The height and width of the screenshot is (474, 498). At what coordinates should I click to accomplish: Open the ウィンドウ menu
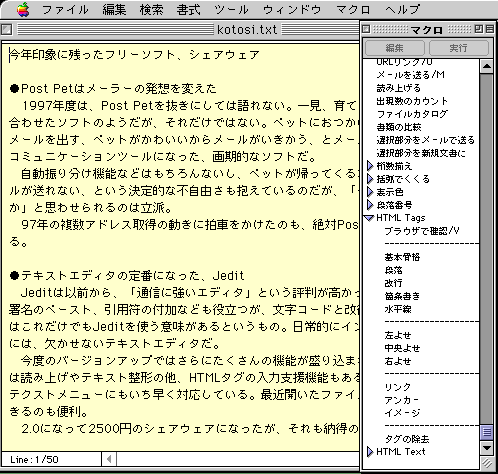click(292, 9)
